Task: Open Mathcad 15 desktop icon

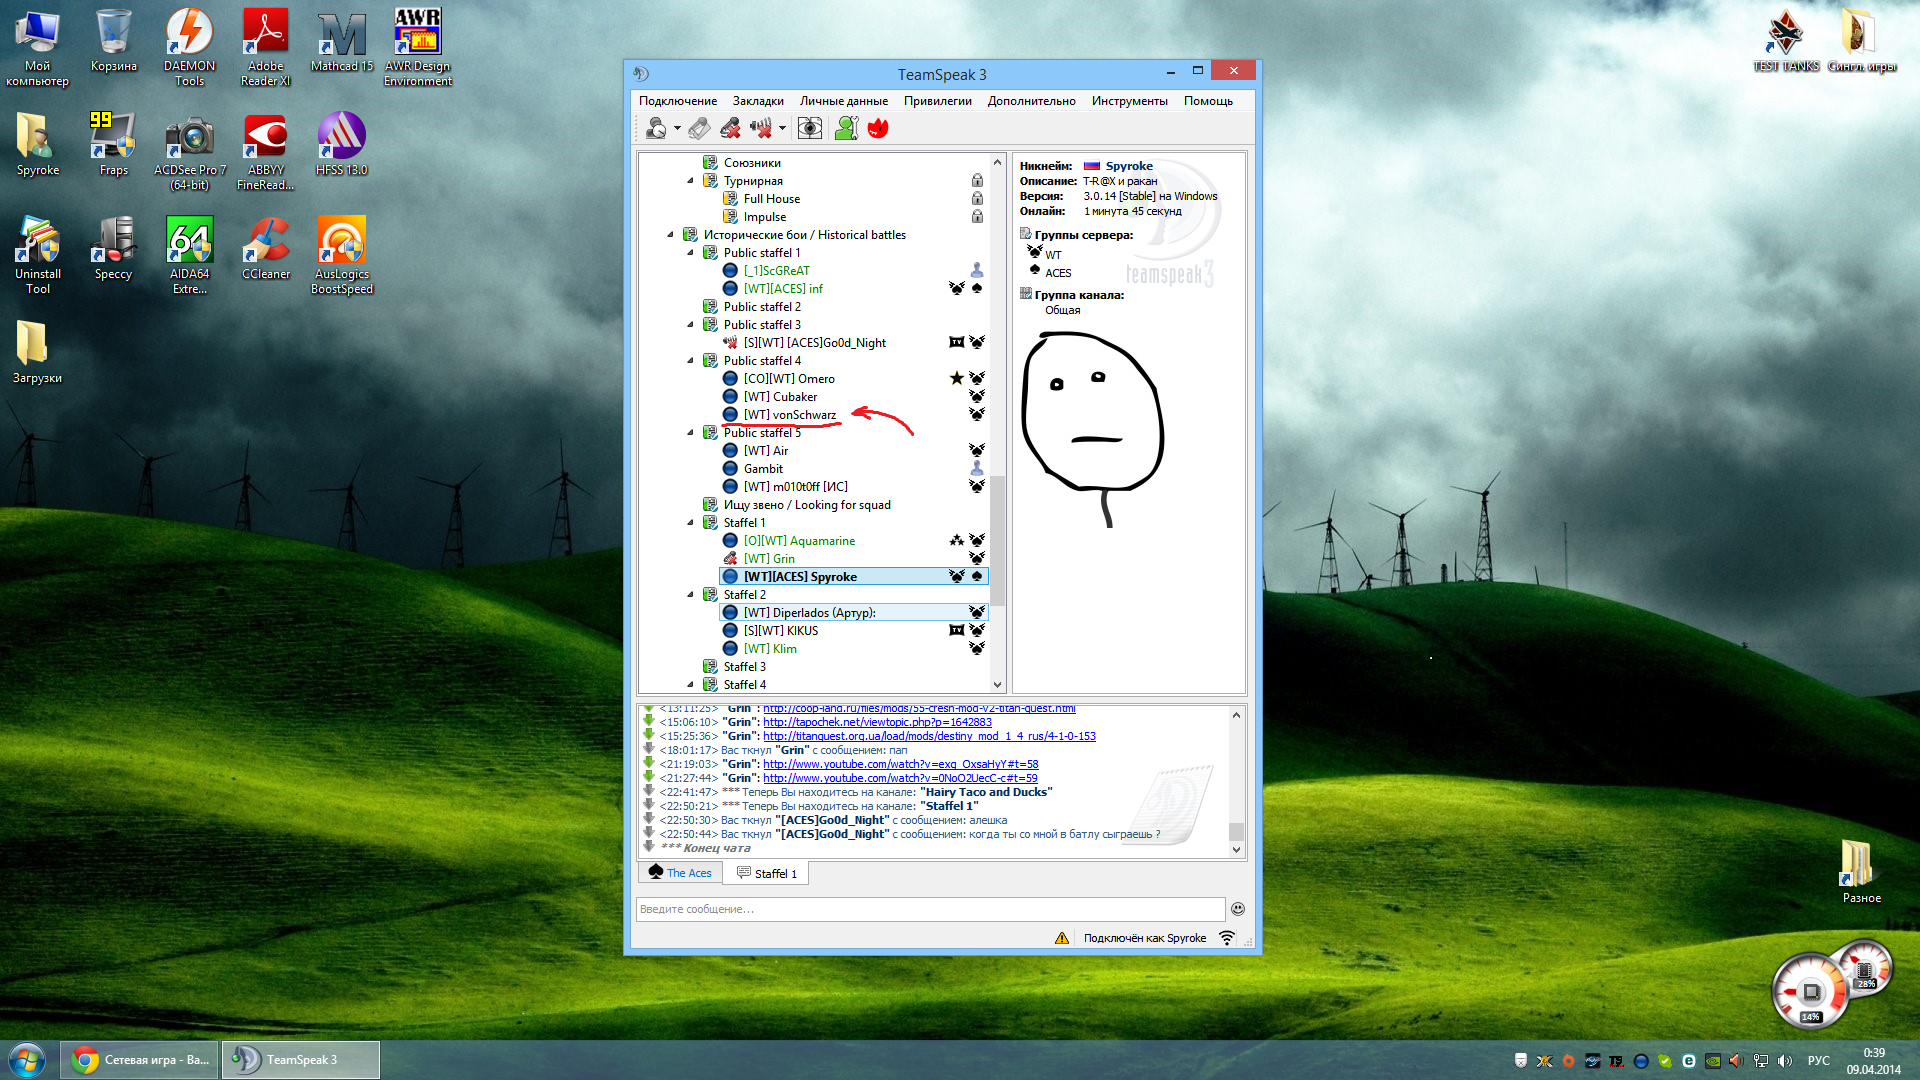Action: pyautogui.click(x=341, y=41)
